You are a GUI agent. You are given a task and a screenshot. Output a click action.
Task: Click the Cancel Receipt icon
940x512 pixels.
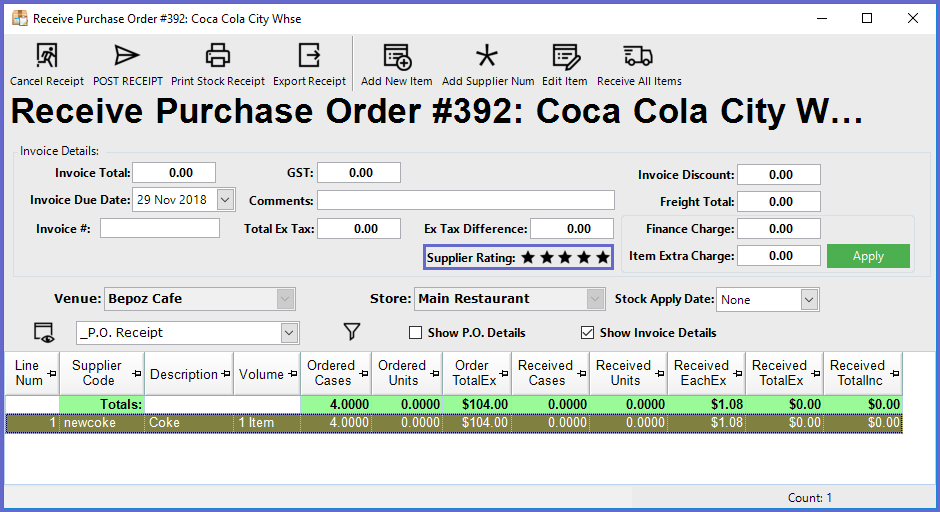47,56
